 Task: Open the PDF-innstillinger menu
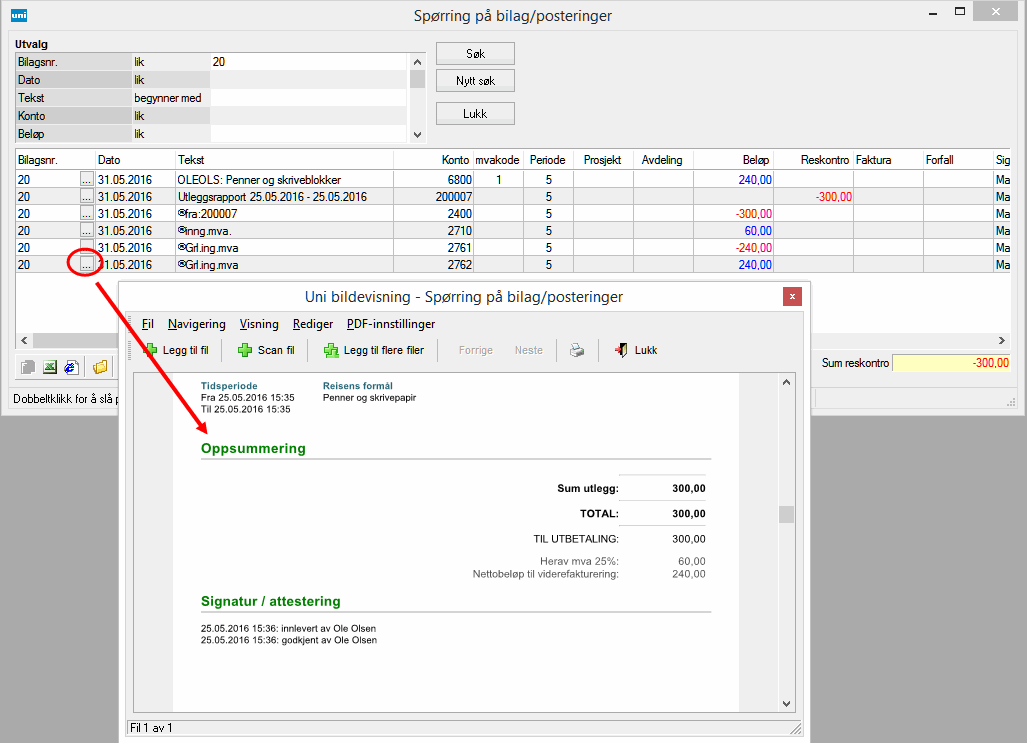(390, 324)
